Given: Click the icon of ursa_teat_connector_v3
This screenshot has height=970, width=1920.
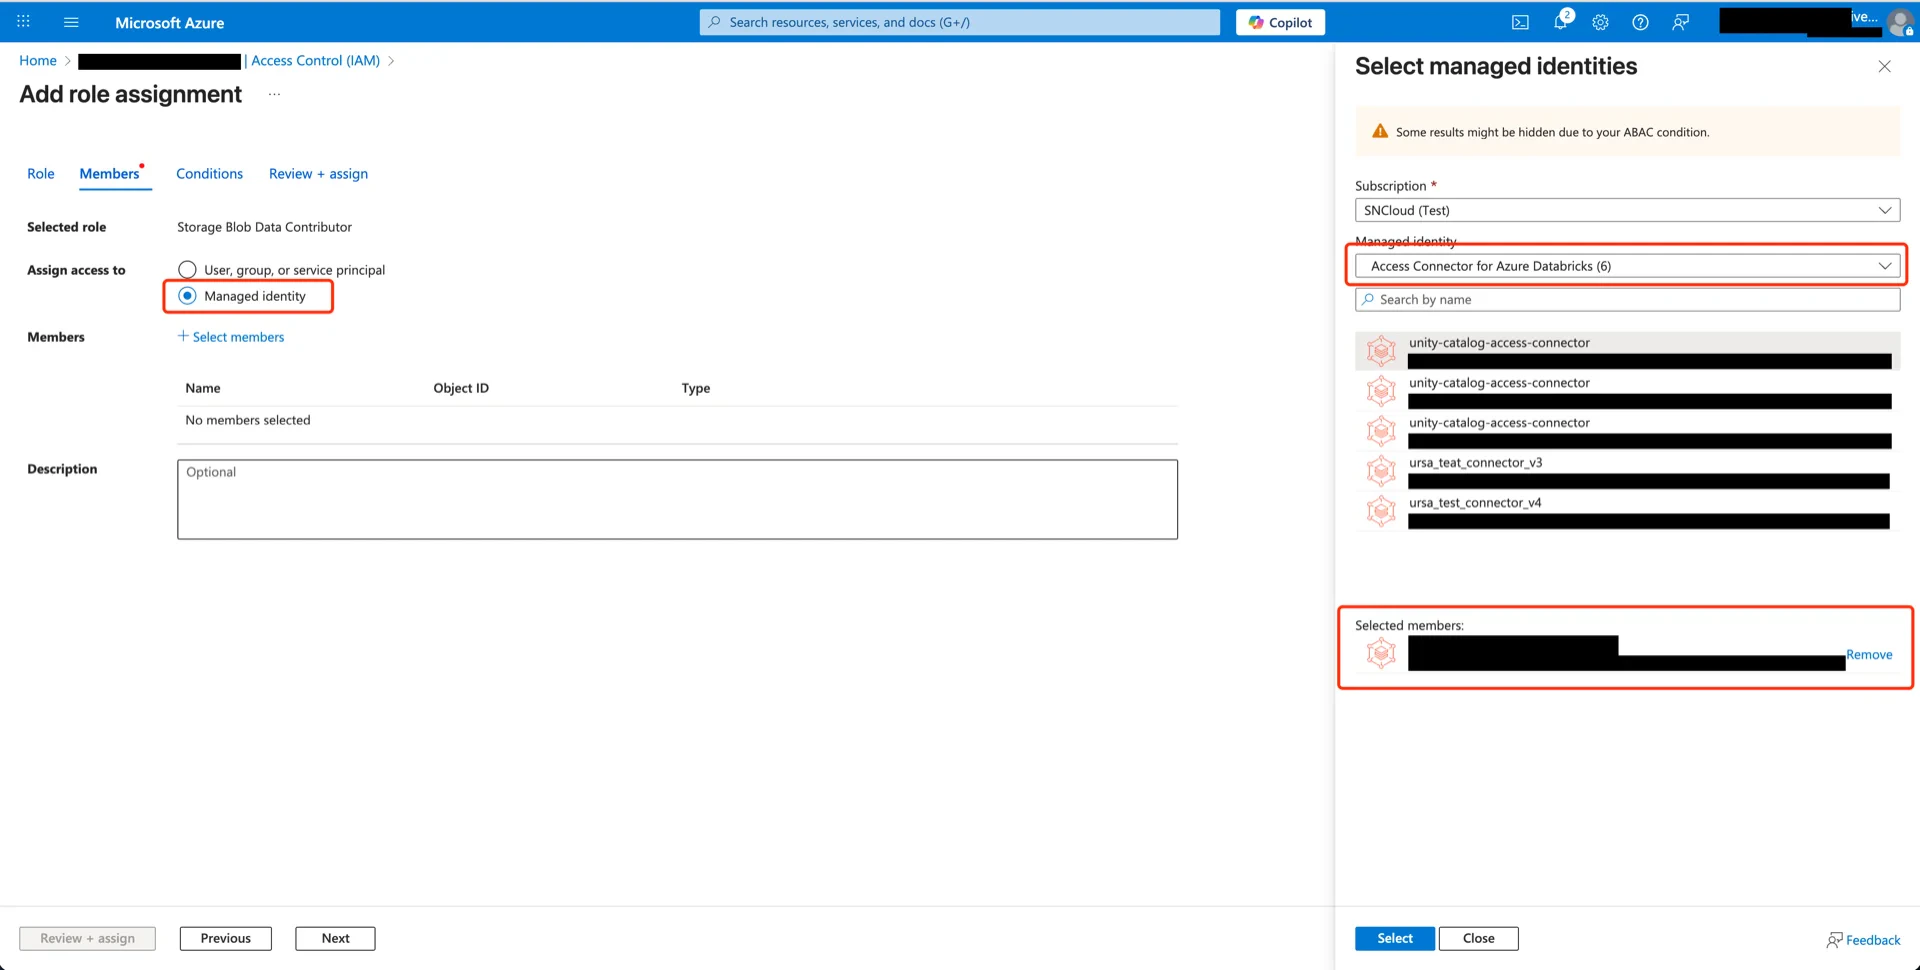Looking at the screenshot, I should pos(1381,471).
